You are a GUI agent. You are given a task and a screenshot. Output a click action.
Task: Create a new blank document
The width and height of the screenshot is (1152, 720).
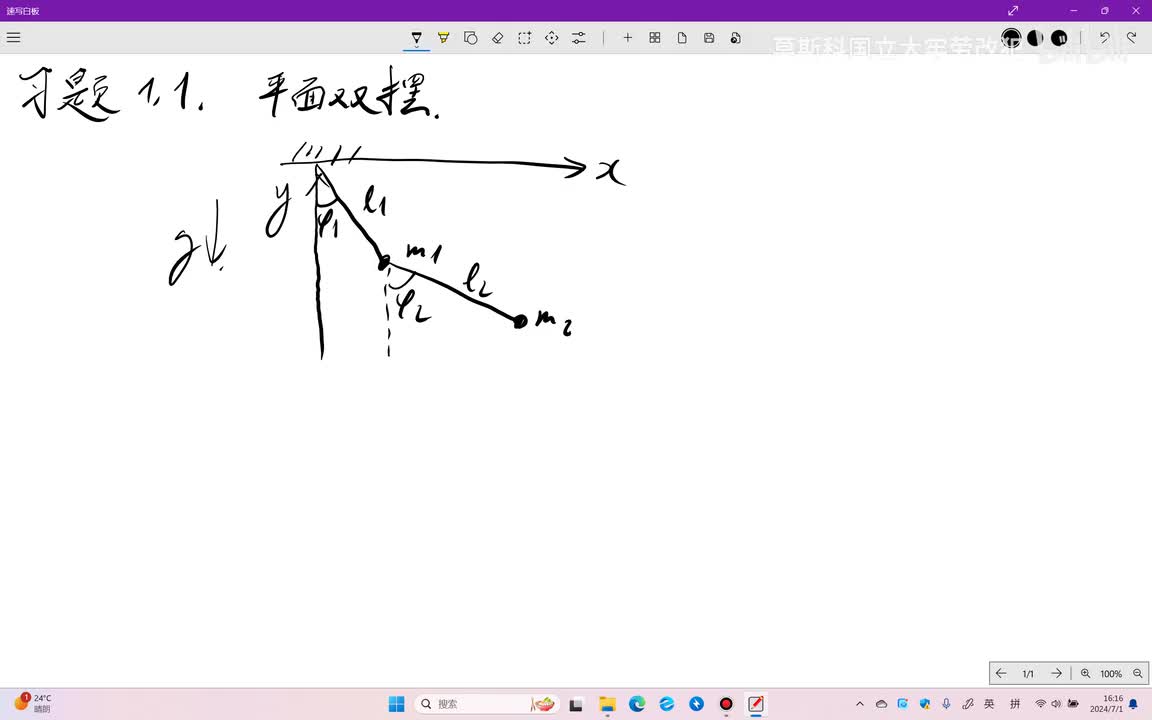[682, 37]
